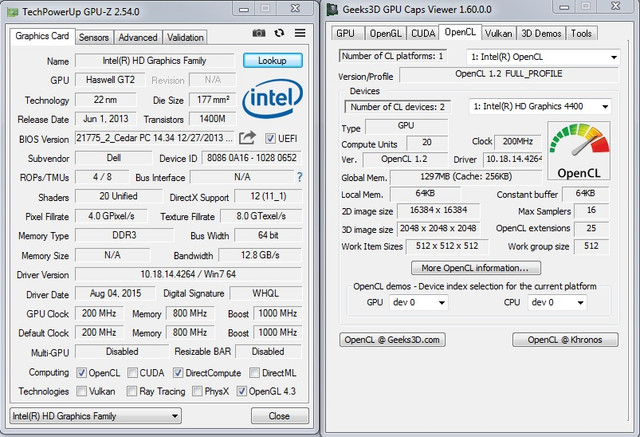The image size is (640, 437).
Task: Switch to the Sensors tab
Action: 94,38
